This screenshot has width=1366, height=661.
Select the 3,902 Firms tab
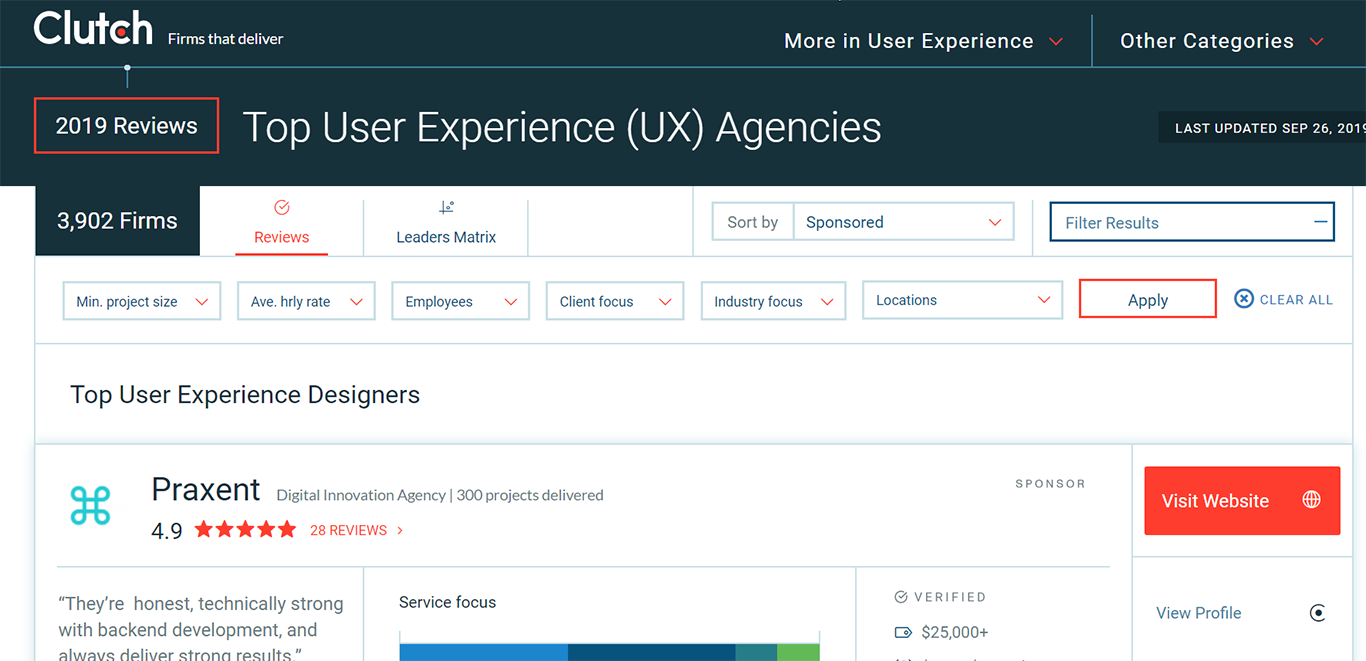coord(117,221)
